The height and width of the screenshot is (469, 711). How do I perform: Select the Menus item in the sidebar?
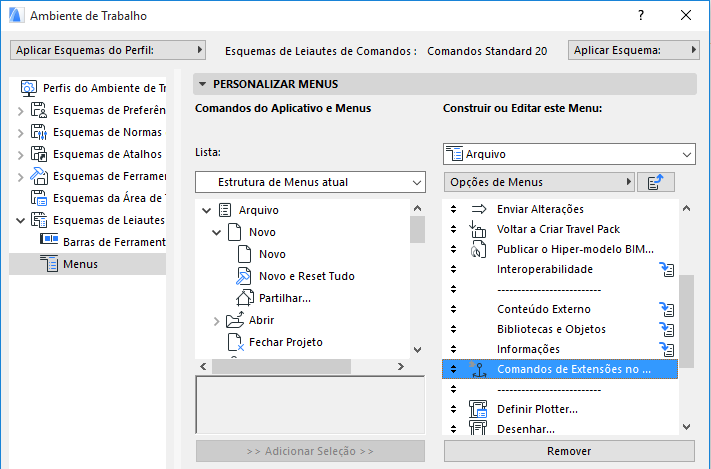80,264
